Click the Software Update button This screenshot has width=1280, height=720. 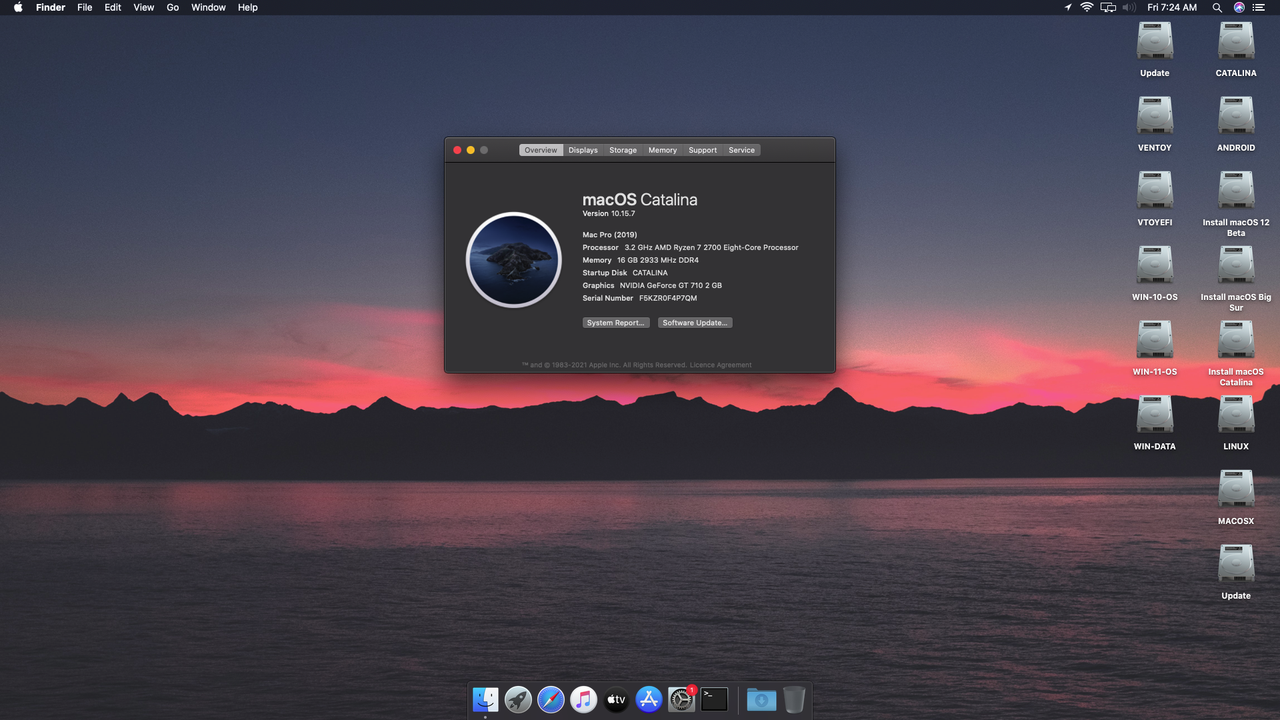point(694,322)
